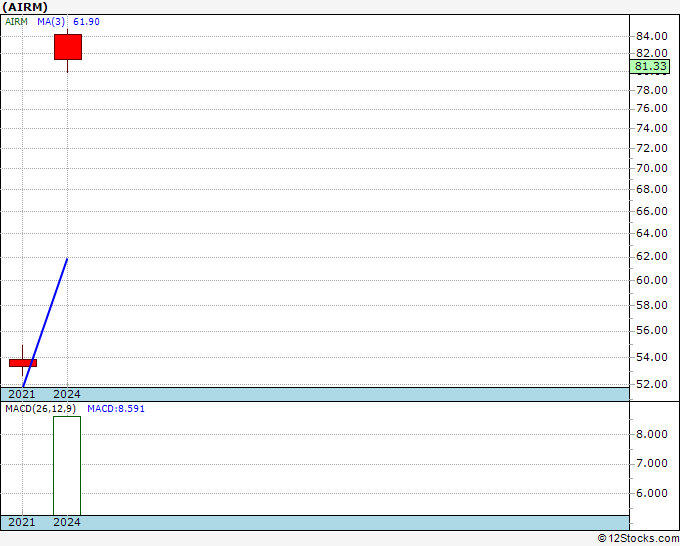Image resolution: width=680 pixels, height=546 pixels.
Task: Click the 54.00 price axis label
Action: pyautogui.click(x=651, y=357)
